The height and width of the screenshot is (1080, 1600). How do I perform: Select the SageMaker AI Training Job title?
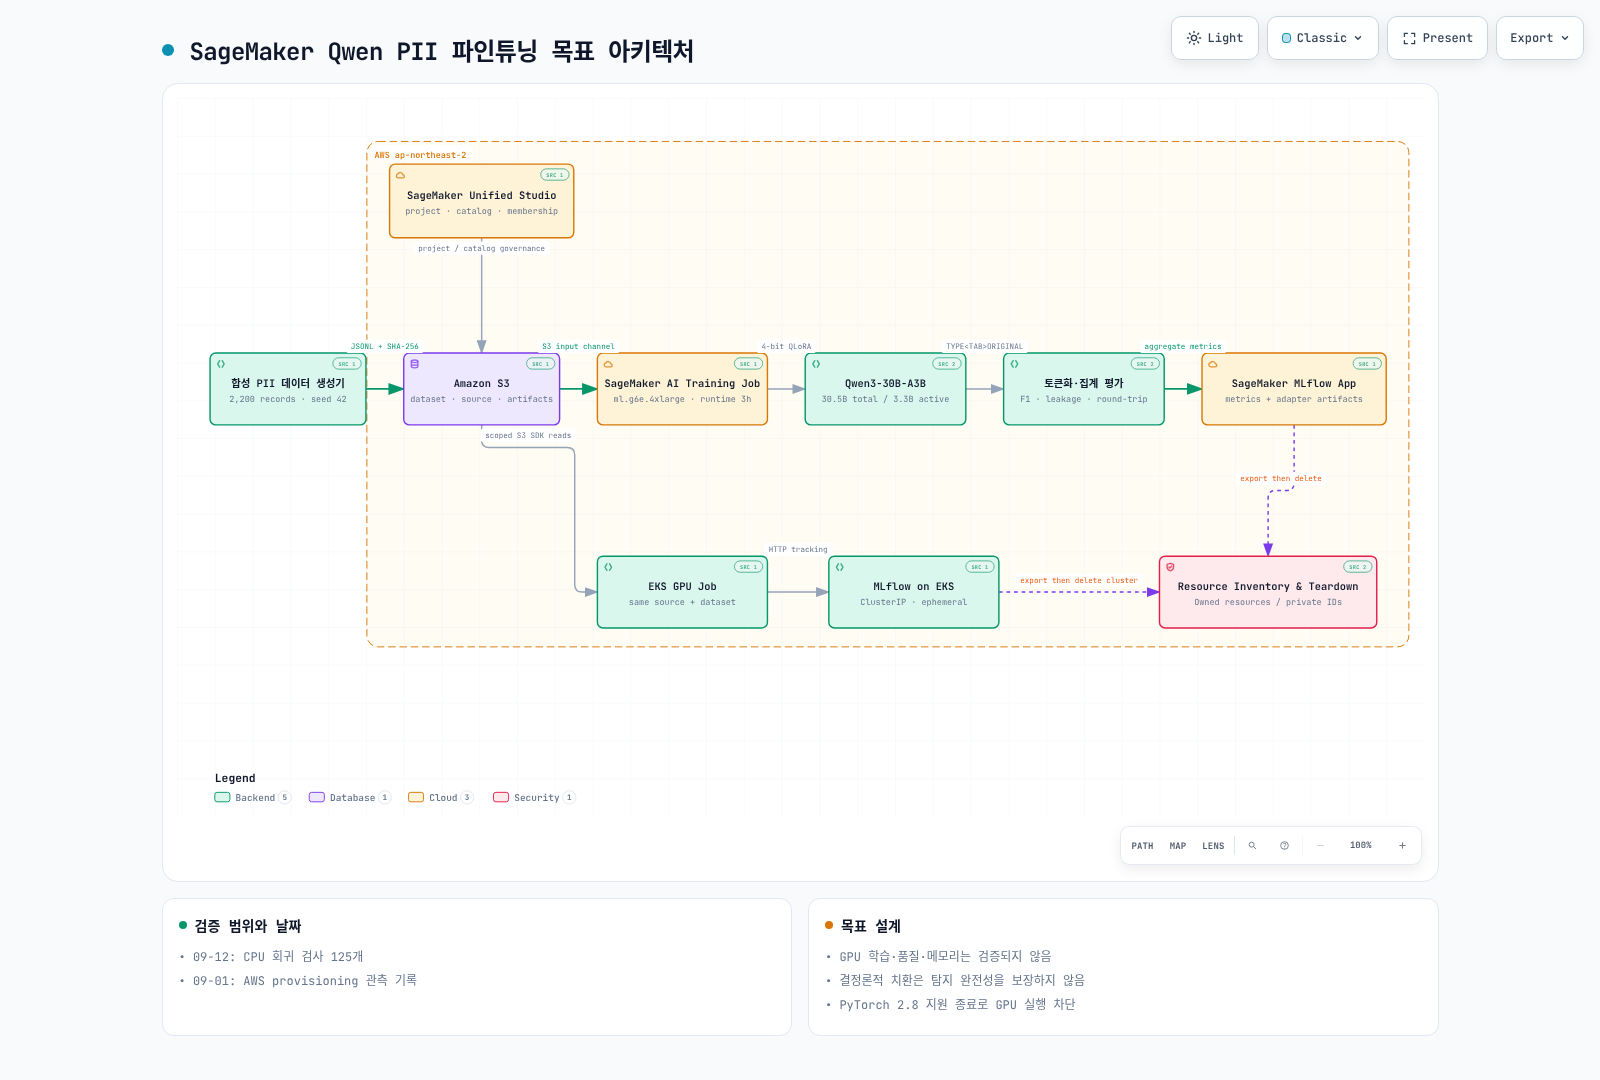pyautogui.click(x=682, y=384)
